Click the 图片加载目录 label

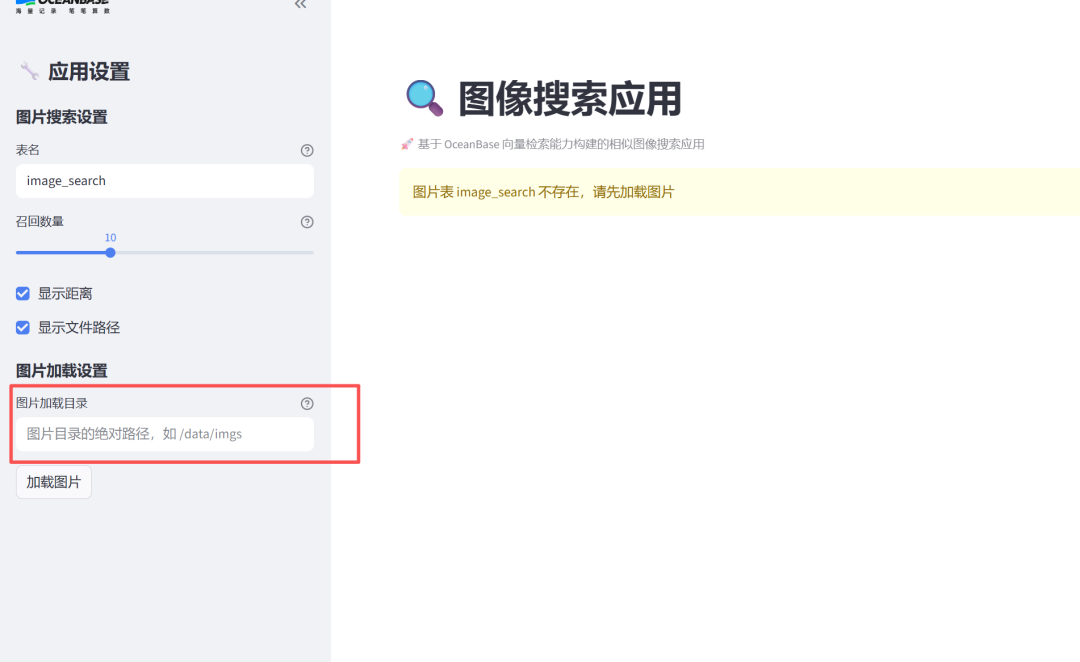[52, 403]
